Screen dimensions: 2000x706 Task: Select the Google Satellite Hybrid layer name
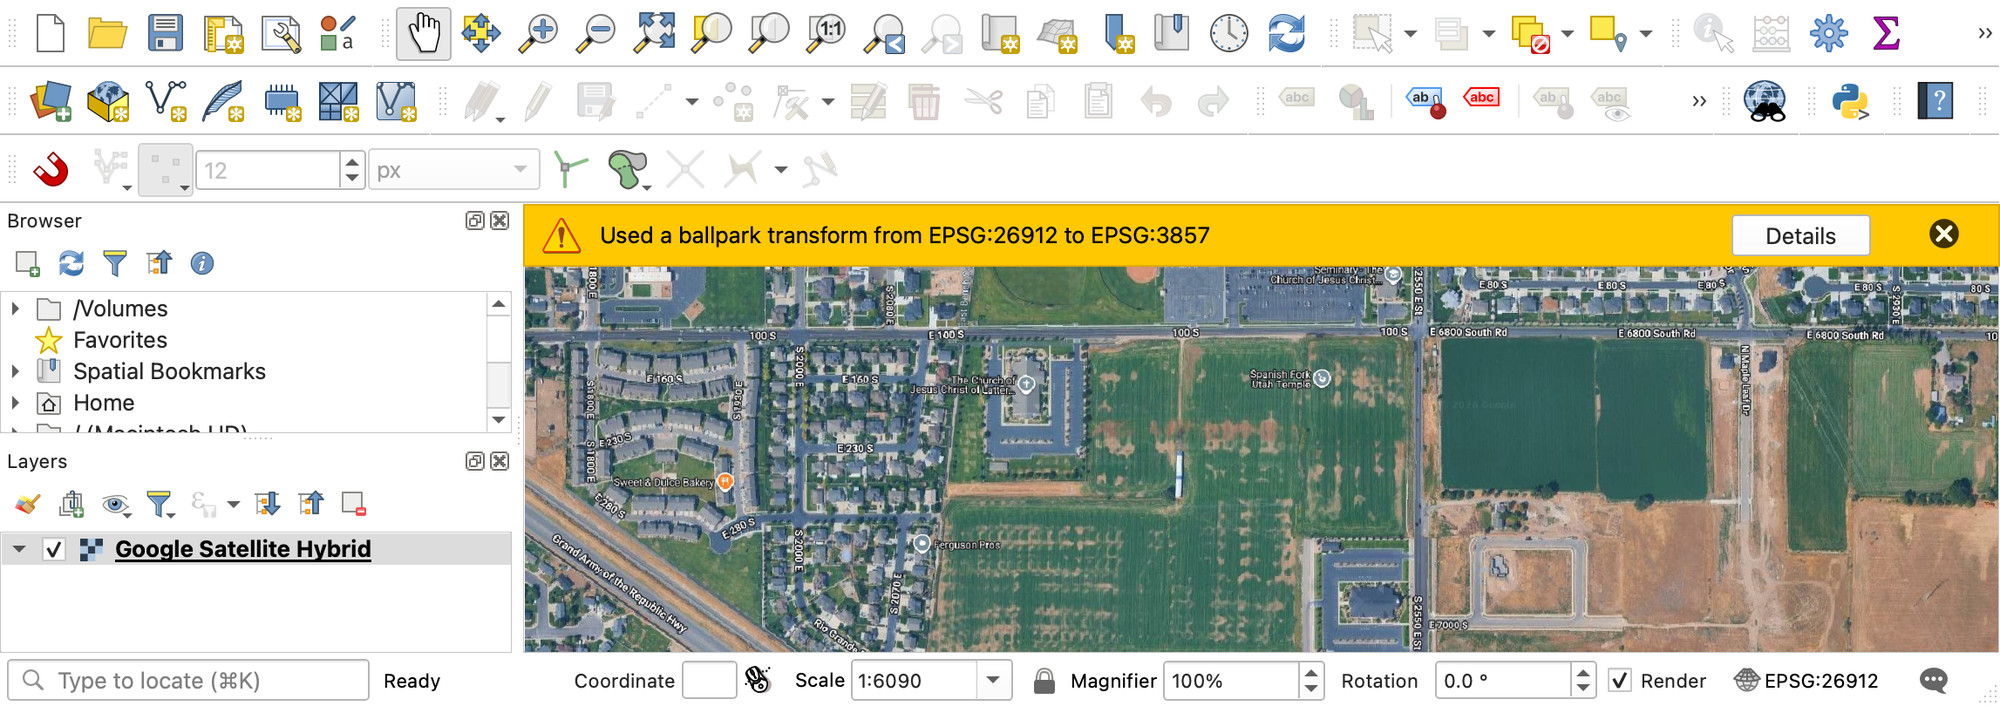(x=243, y=549)
